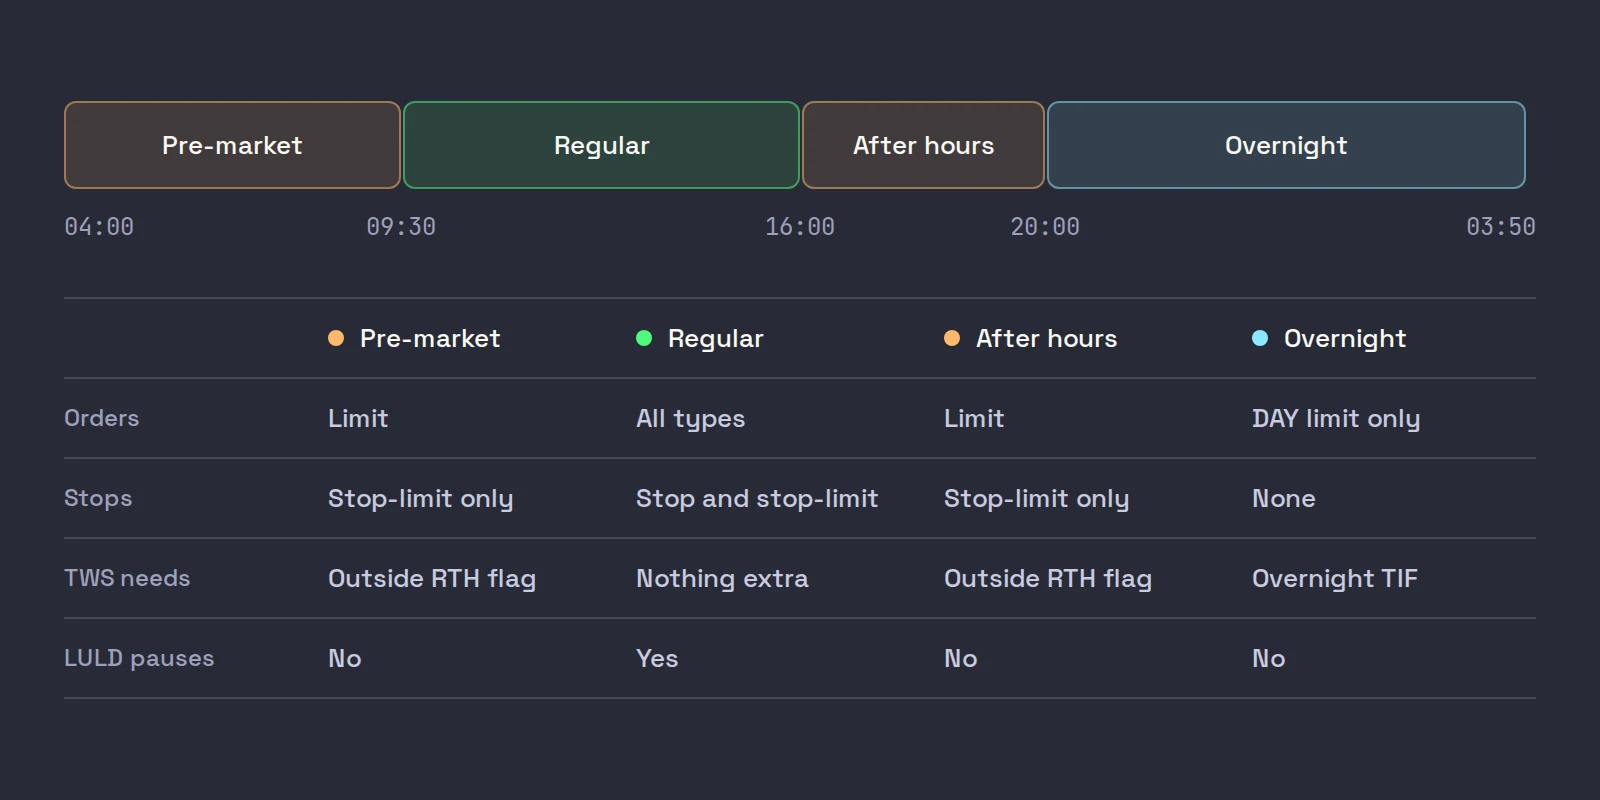Click the orange dot beside After hours column header
Screen dimensions: 1600x800
pyautogui.click(x=952, y=338)
